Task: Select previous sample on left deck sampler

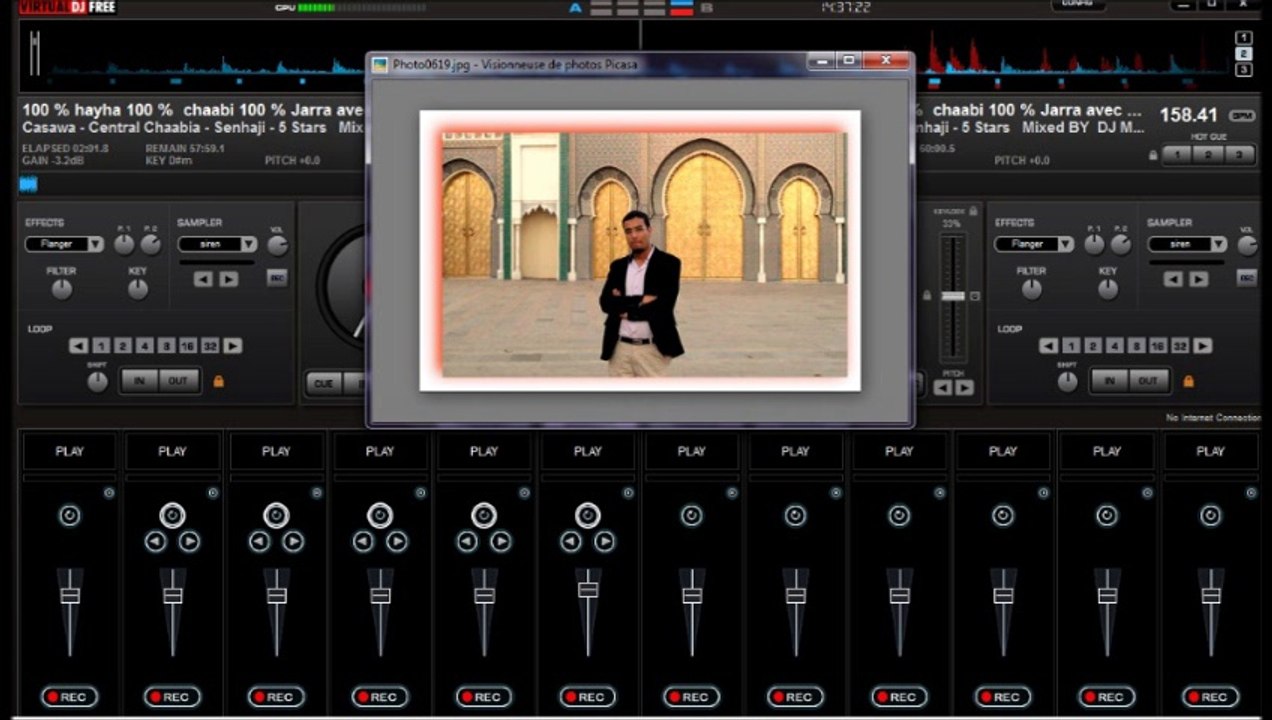Action: [x=203, y=279]
